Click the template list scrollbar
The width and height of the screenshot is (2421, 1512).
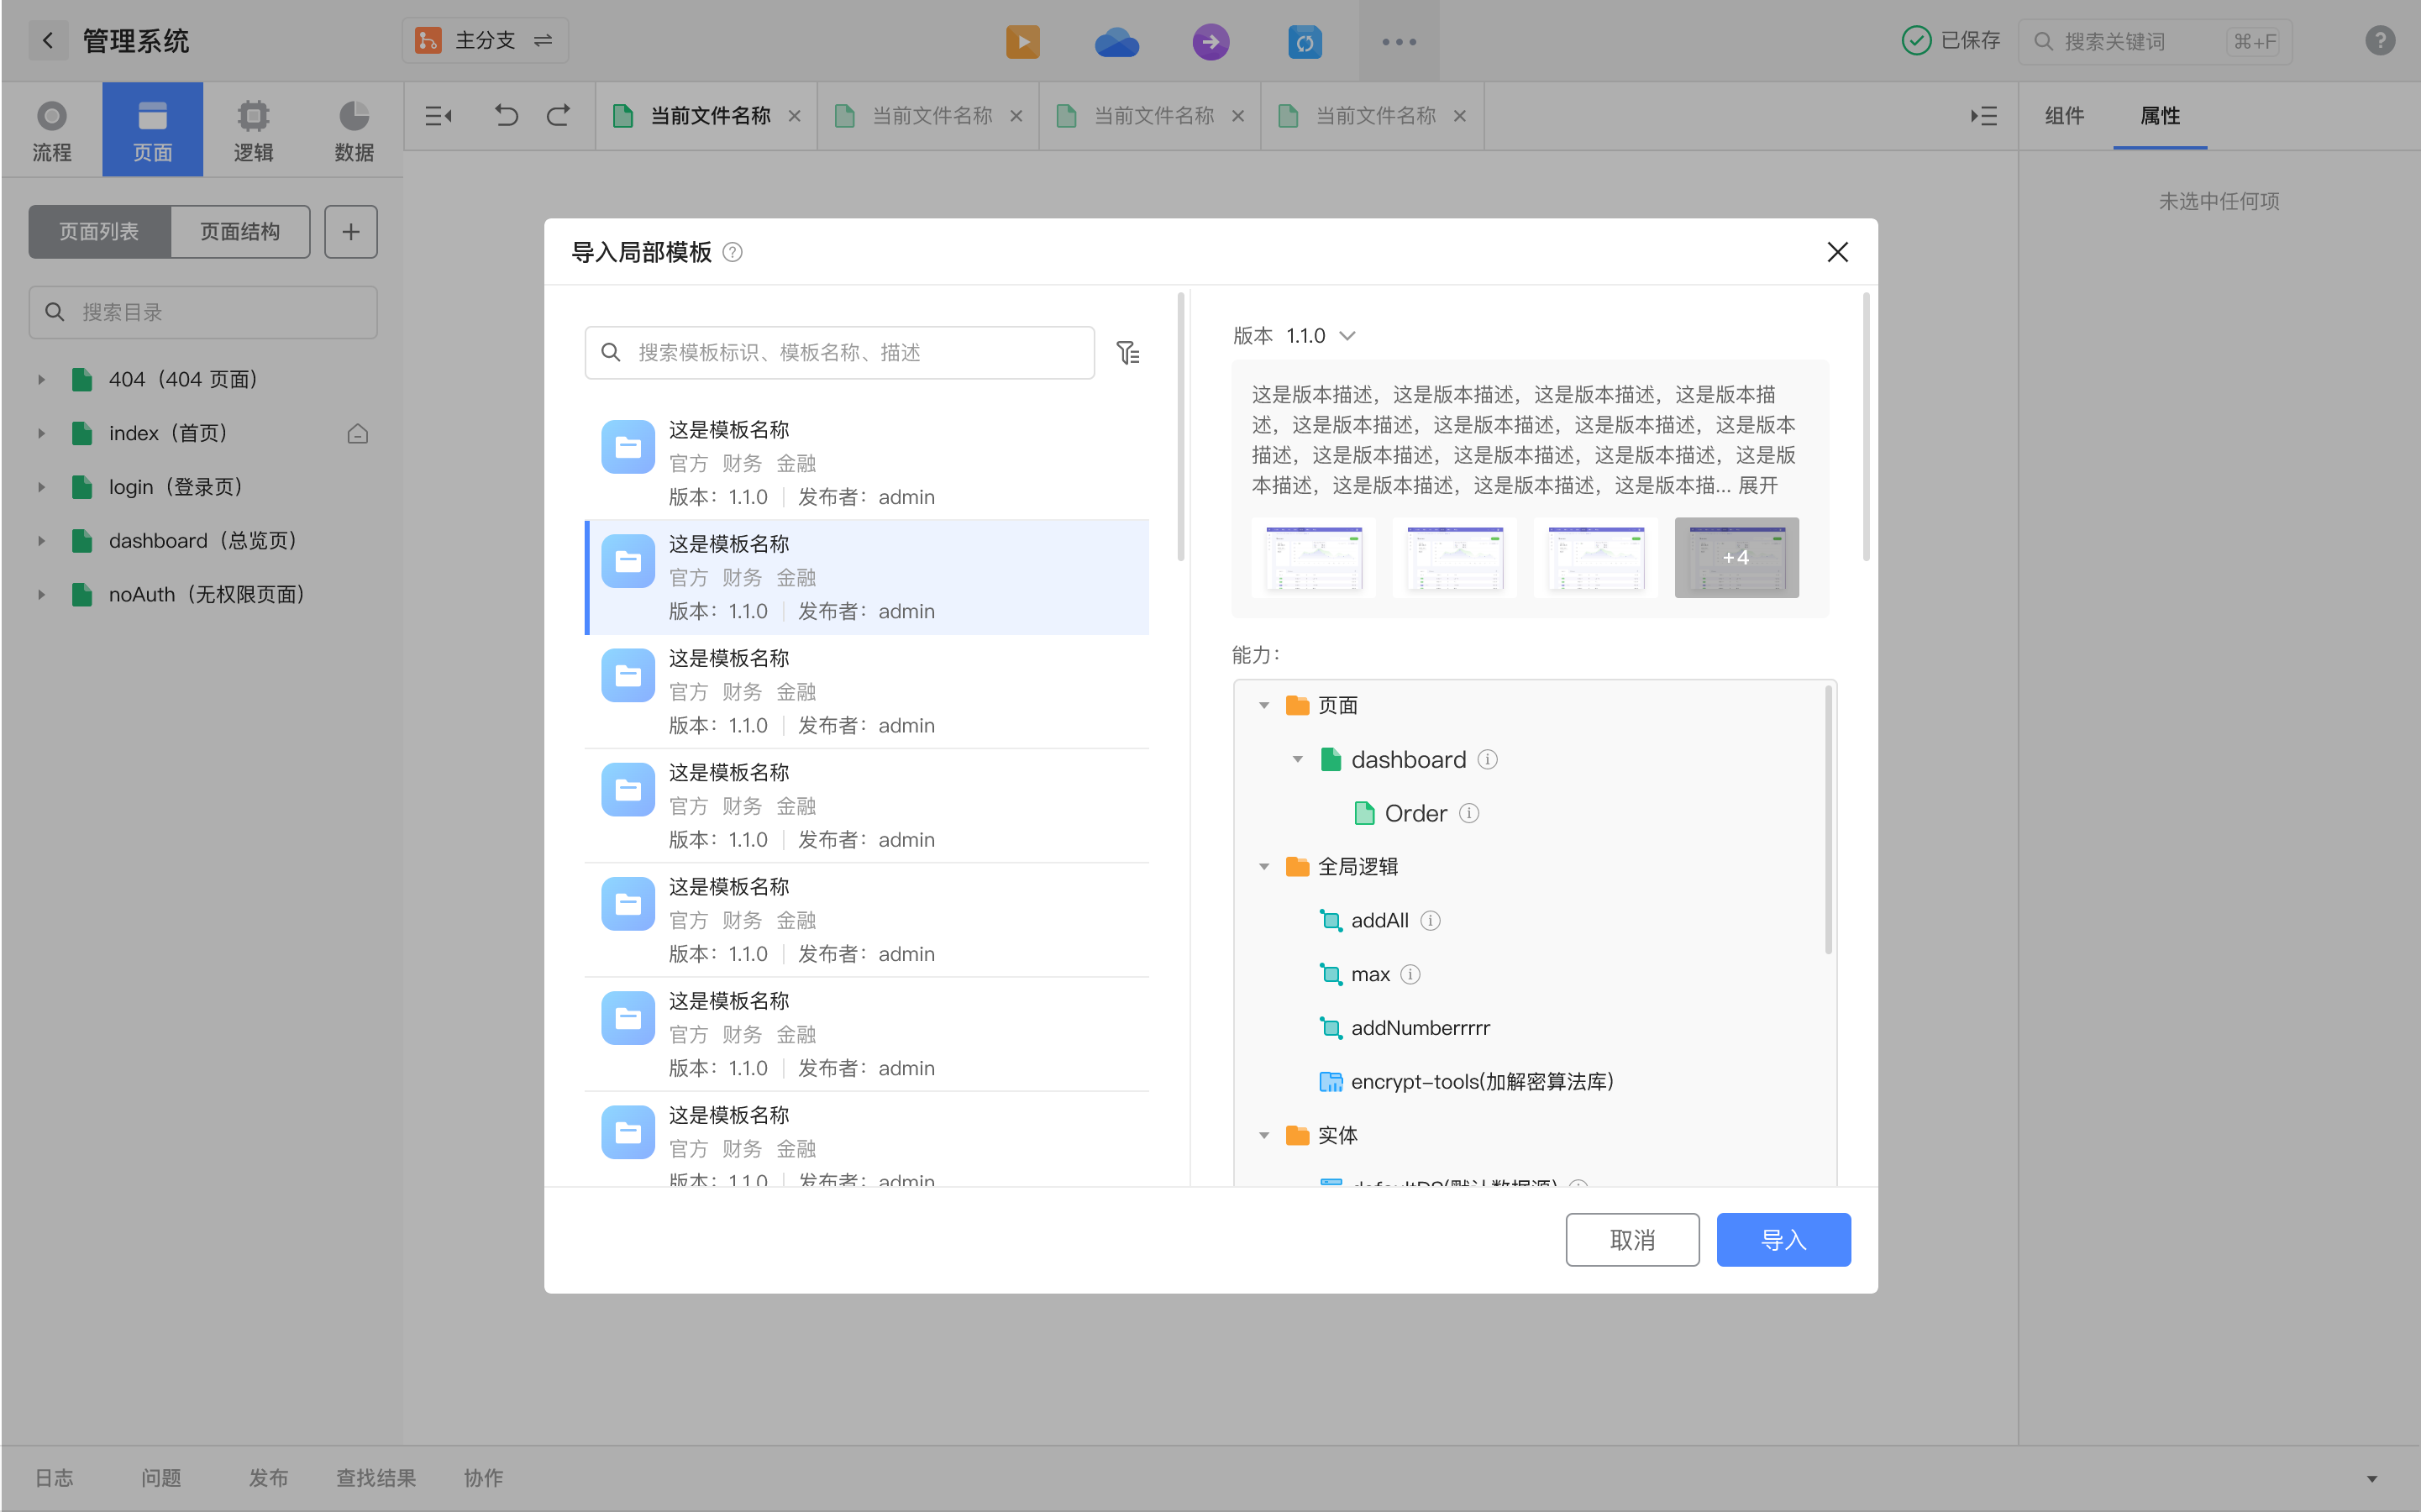click(x=1180, y=428)
